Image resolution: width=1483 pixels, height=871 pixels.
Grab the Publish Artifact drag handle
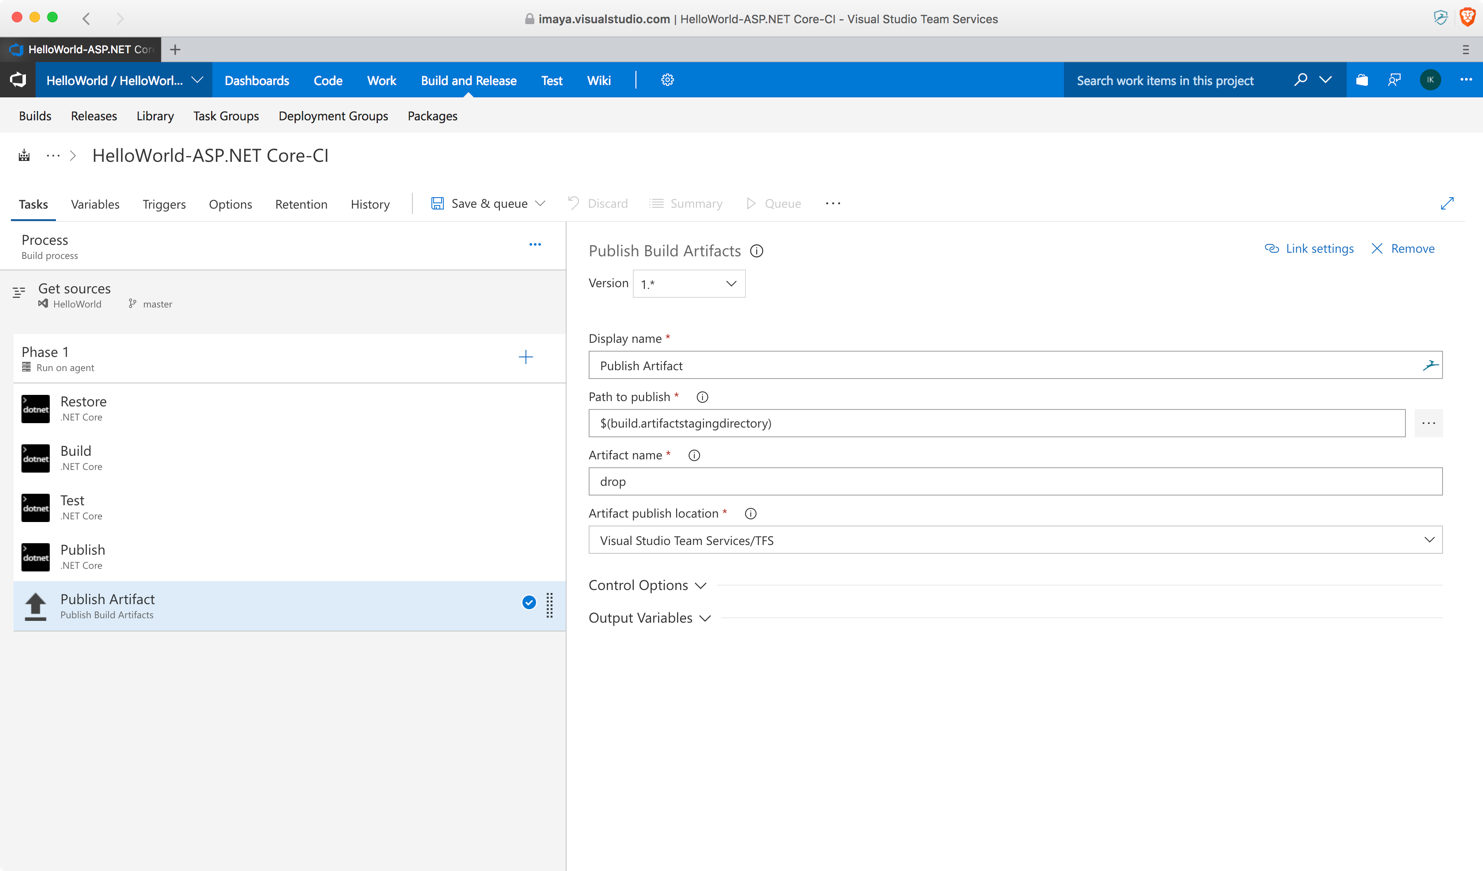[x=550, y=605]
